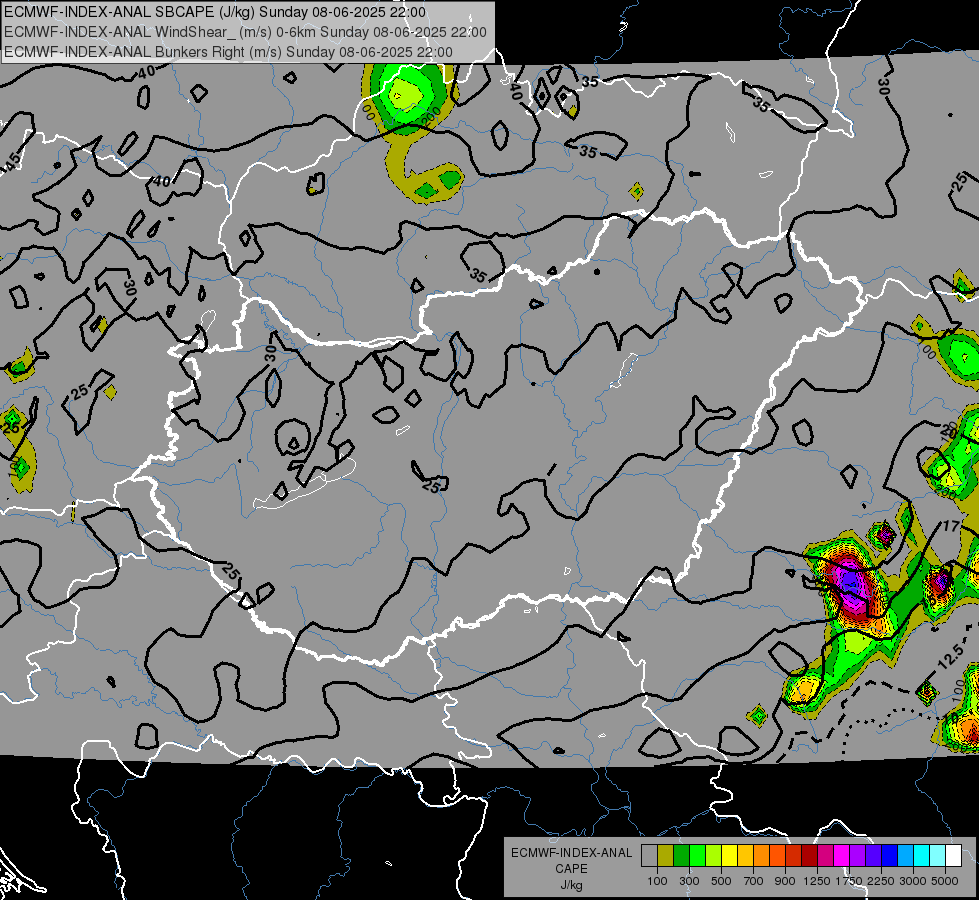
Task: Click the 1250 value in the legend
Action: 817,881
